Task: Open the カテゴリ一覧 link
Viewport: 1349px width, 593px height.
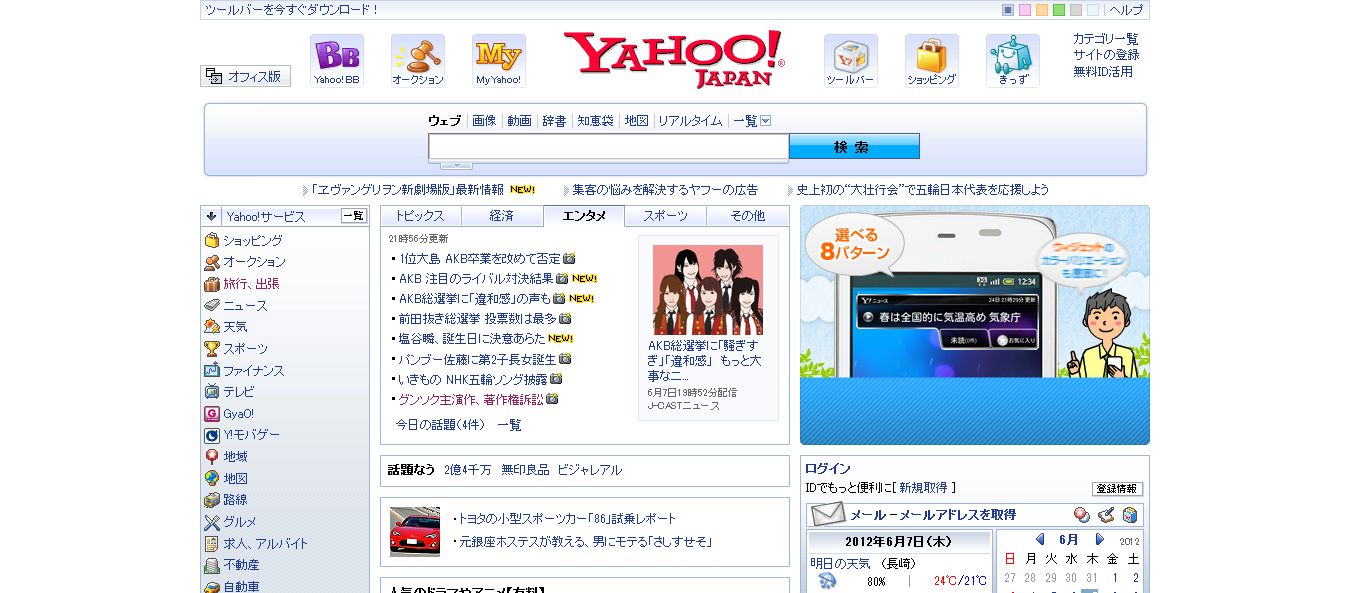Action: coord(1106,39)
